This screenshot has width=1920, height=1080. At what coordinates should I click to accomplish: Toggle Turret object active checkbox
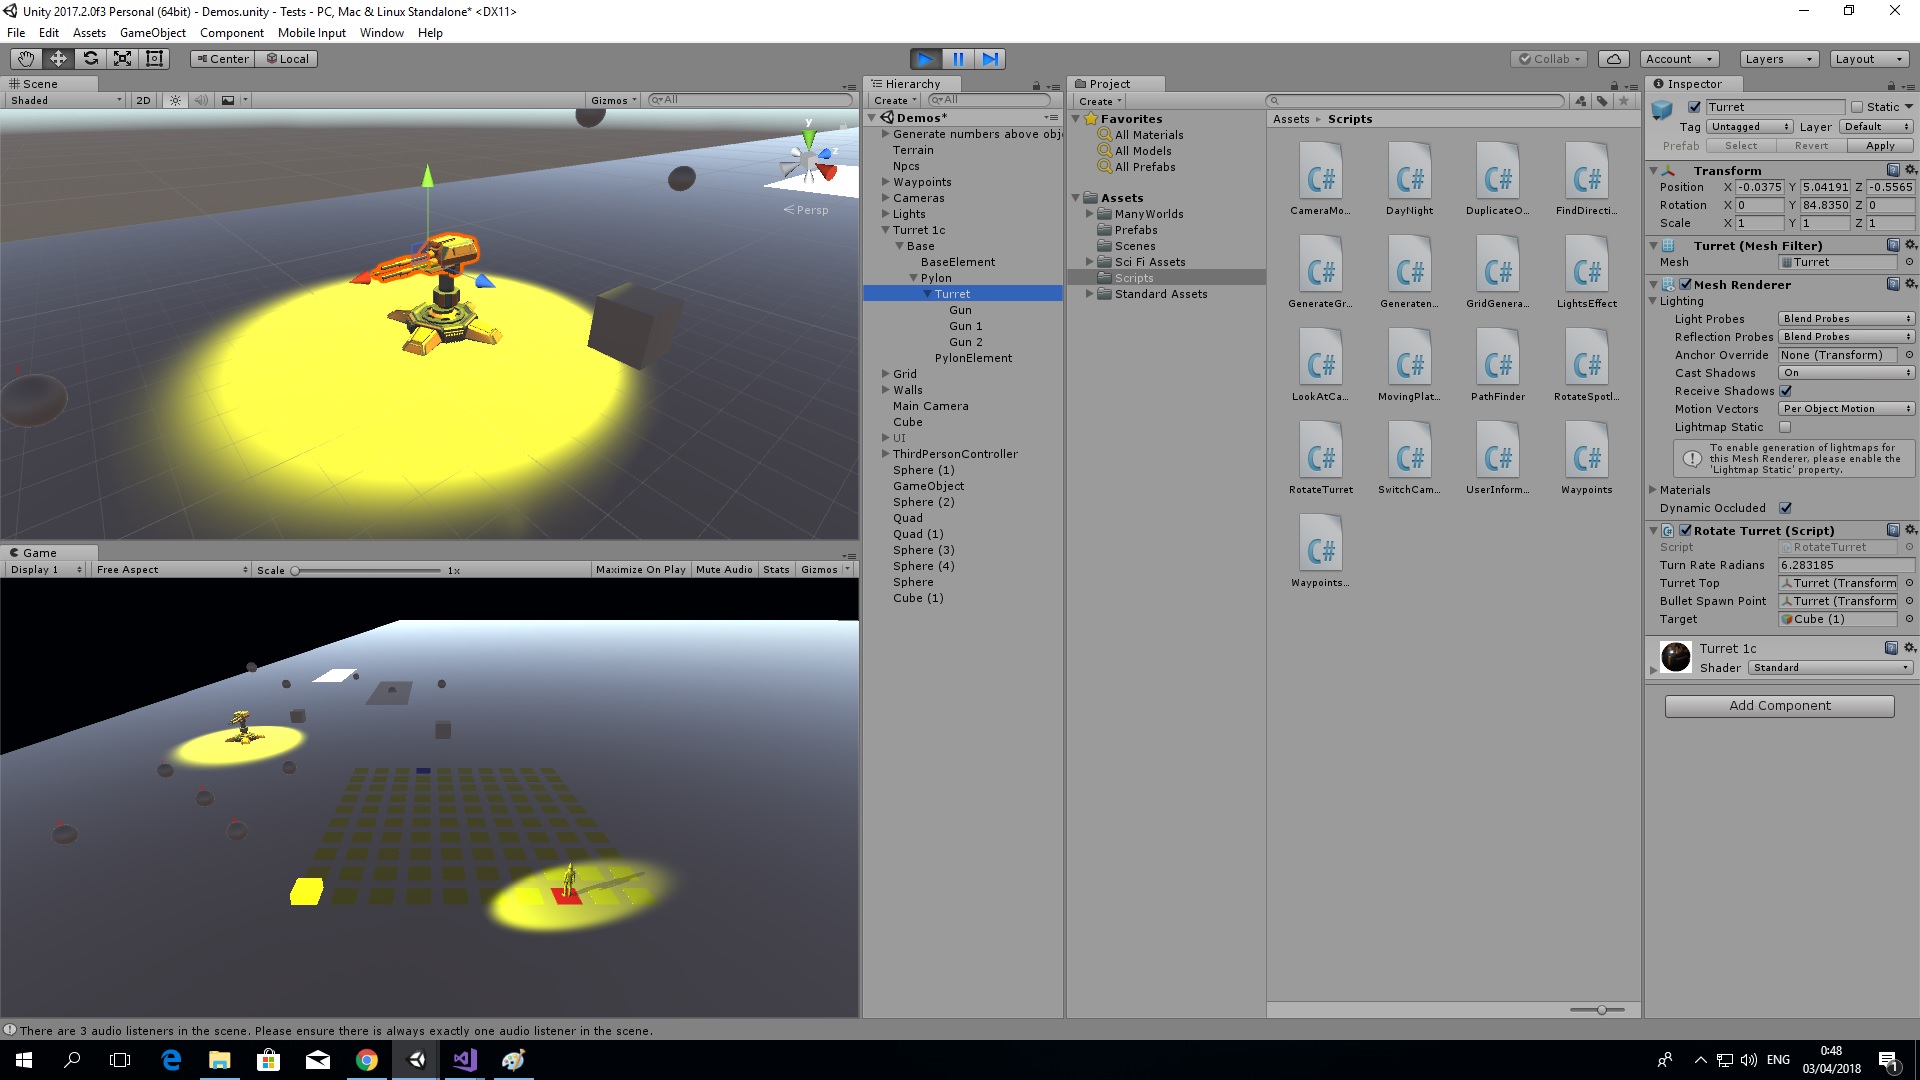pos(1694,107)
